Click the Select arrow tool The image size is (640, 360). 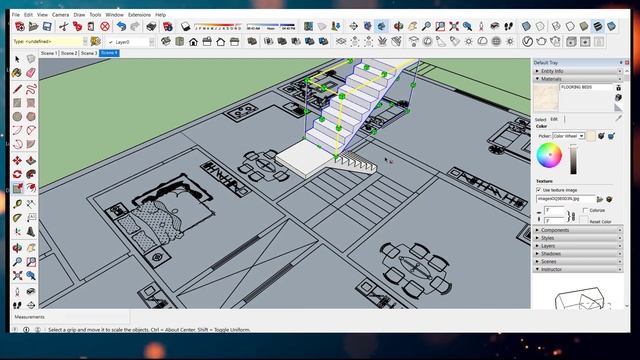pos(17,59)
